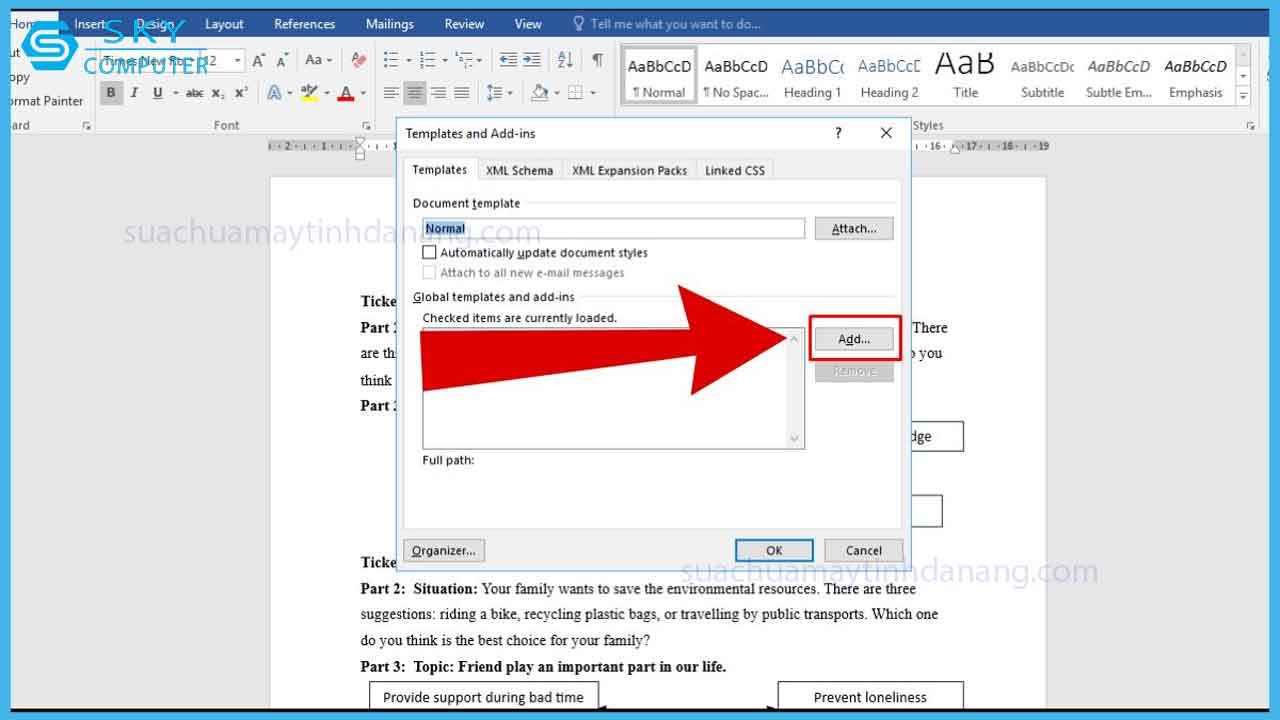
Task: Click the Clear All Formatting eraser icon
Action: (x=359, y=61)
